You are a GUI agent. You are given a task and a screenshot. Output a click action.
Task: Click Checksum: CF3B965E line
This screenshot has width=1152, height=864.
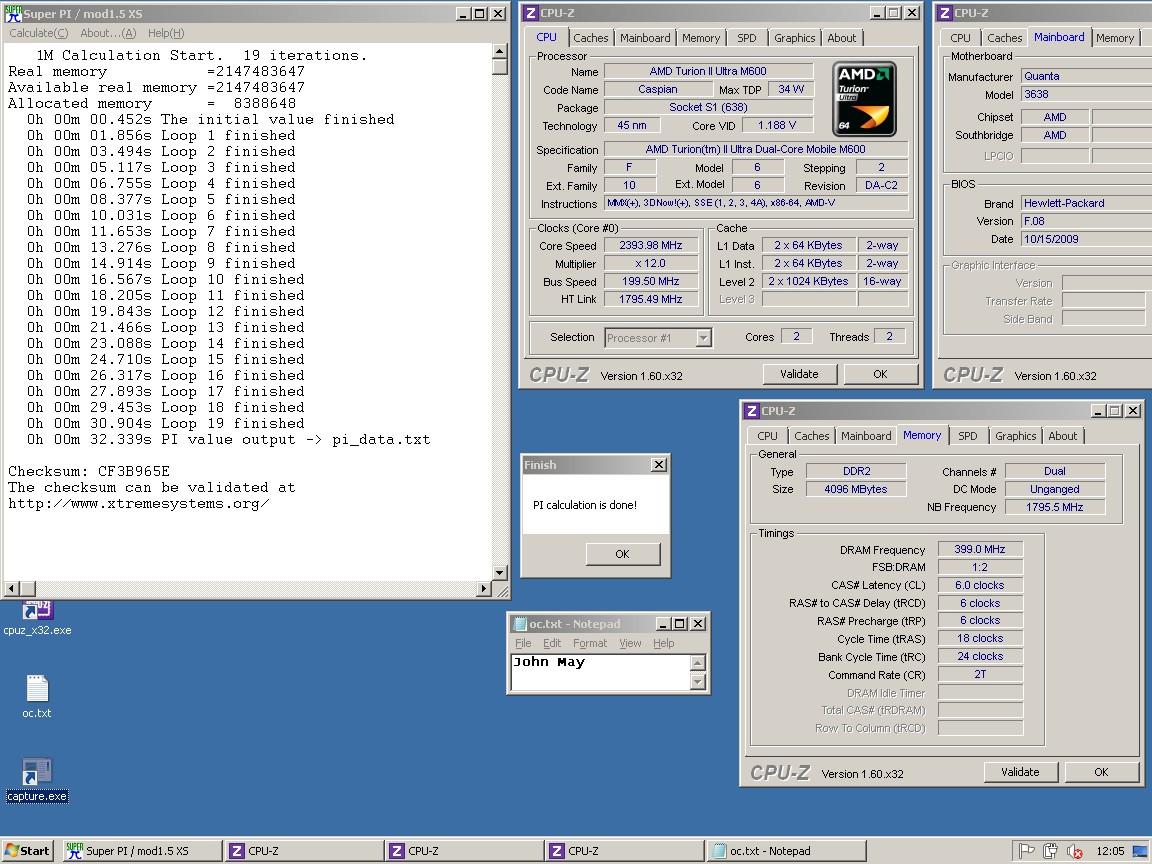[x=89, y=472]
